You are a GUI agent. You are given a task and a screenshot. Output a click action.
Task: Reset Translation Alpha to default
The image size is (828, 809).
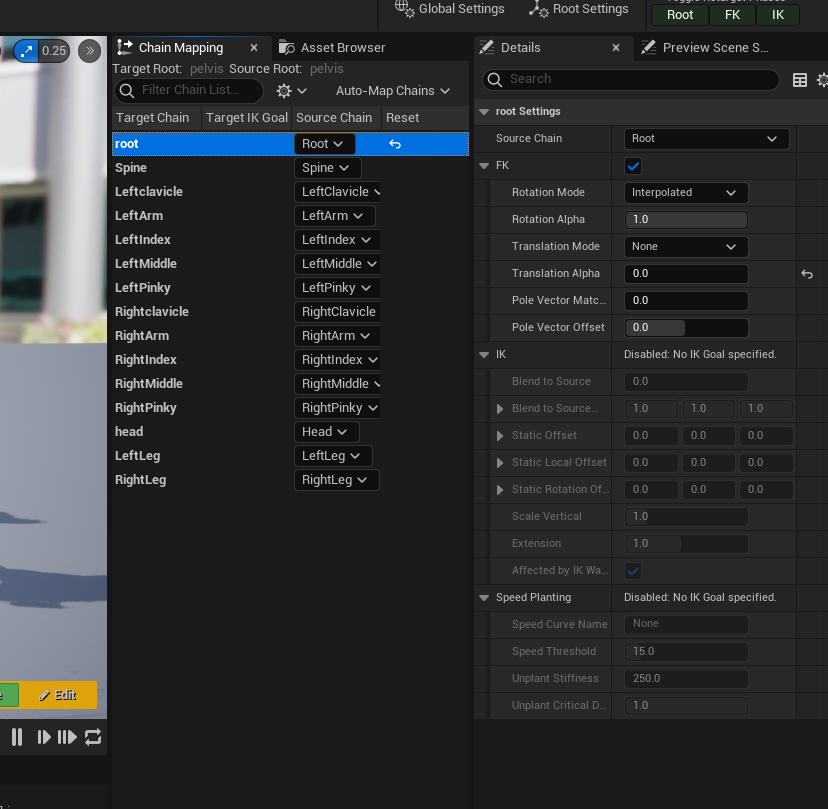pyautogui.click(x=807, y=274)
